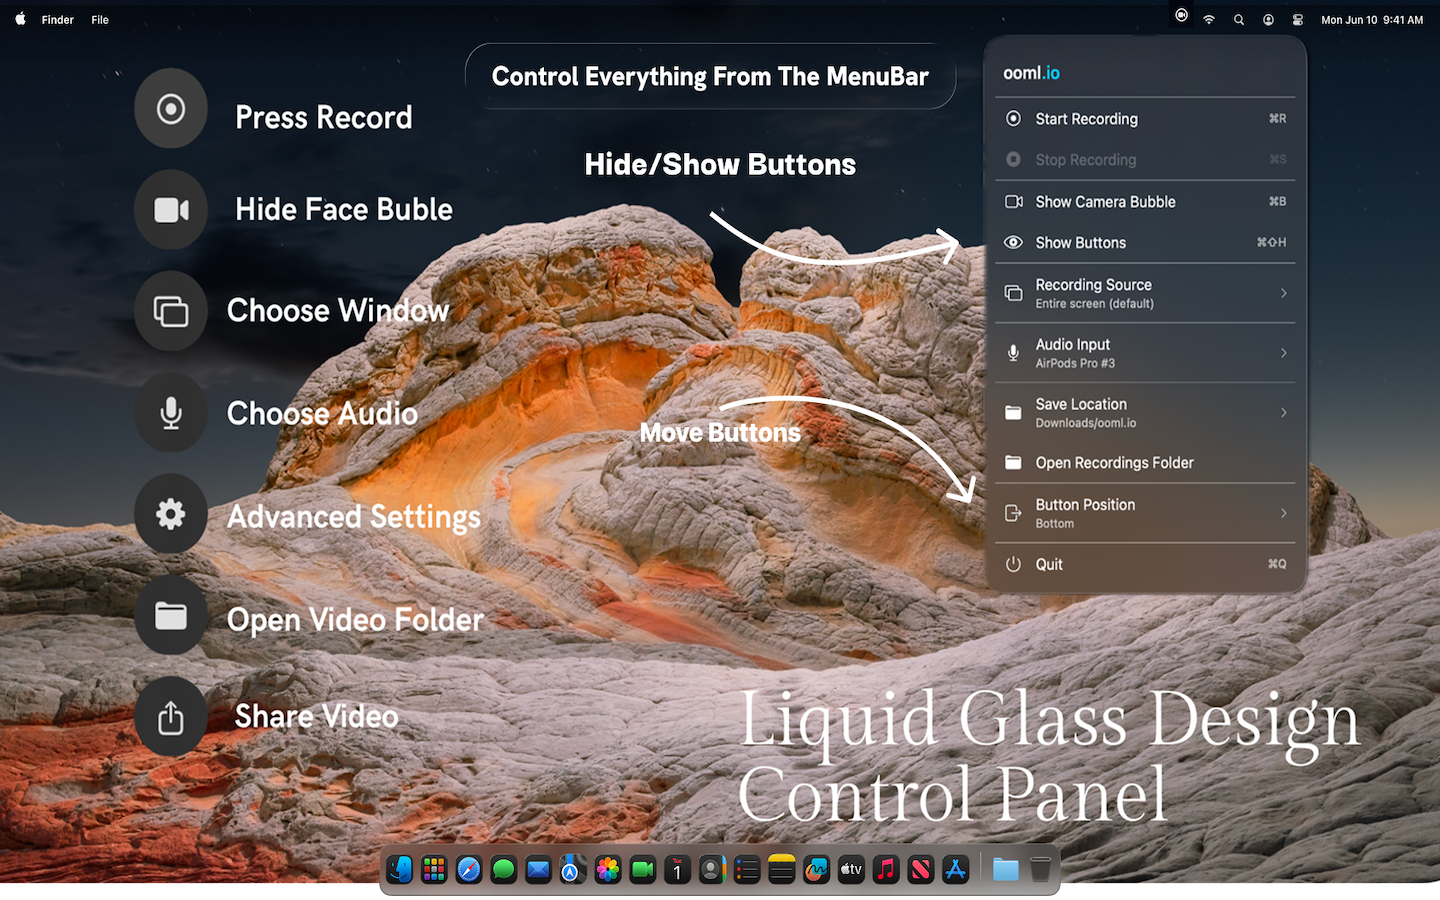1440x900 pixels.
Task: Click the Share Video icon
Action: tap(171, 717)
